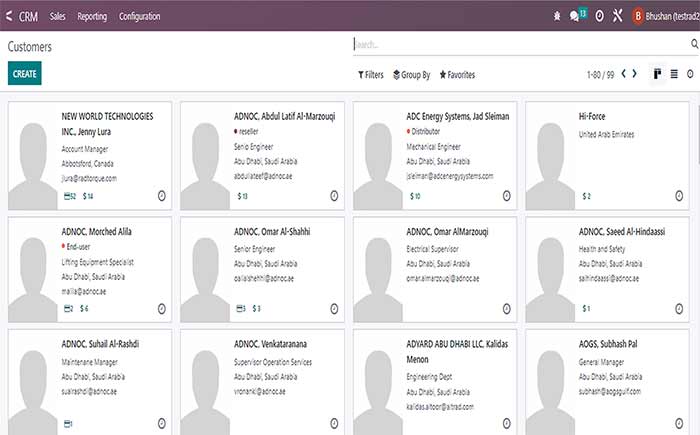This screenshot has width=700, height=435.
Task: Open the Filters dropdown
Action: [371, 75]
